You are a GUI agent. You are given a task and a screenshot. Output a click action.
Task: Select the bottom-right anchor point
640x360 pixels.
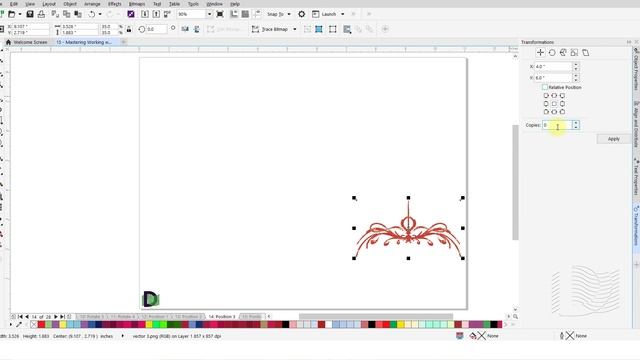click(562, 111)
